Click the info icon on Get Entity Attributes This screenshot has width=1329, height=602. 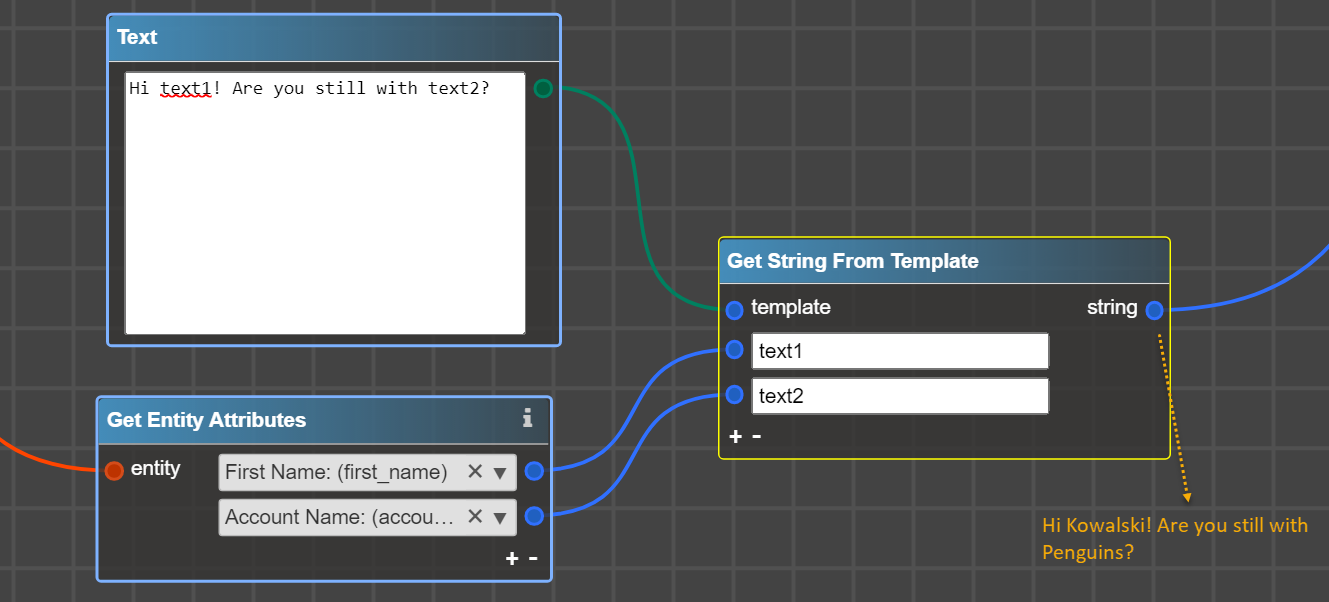pos(528,420)
